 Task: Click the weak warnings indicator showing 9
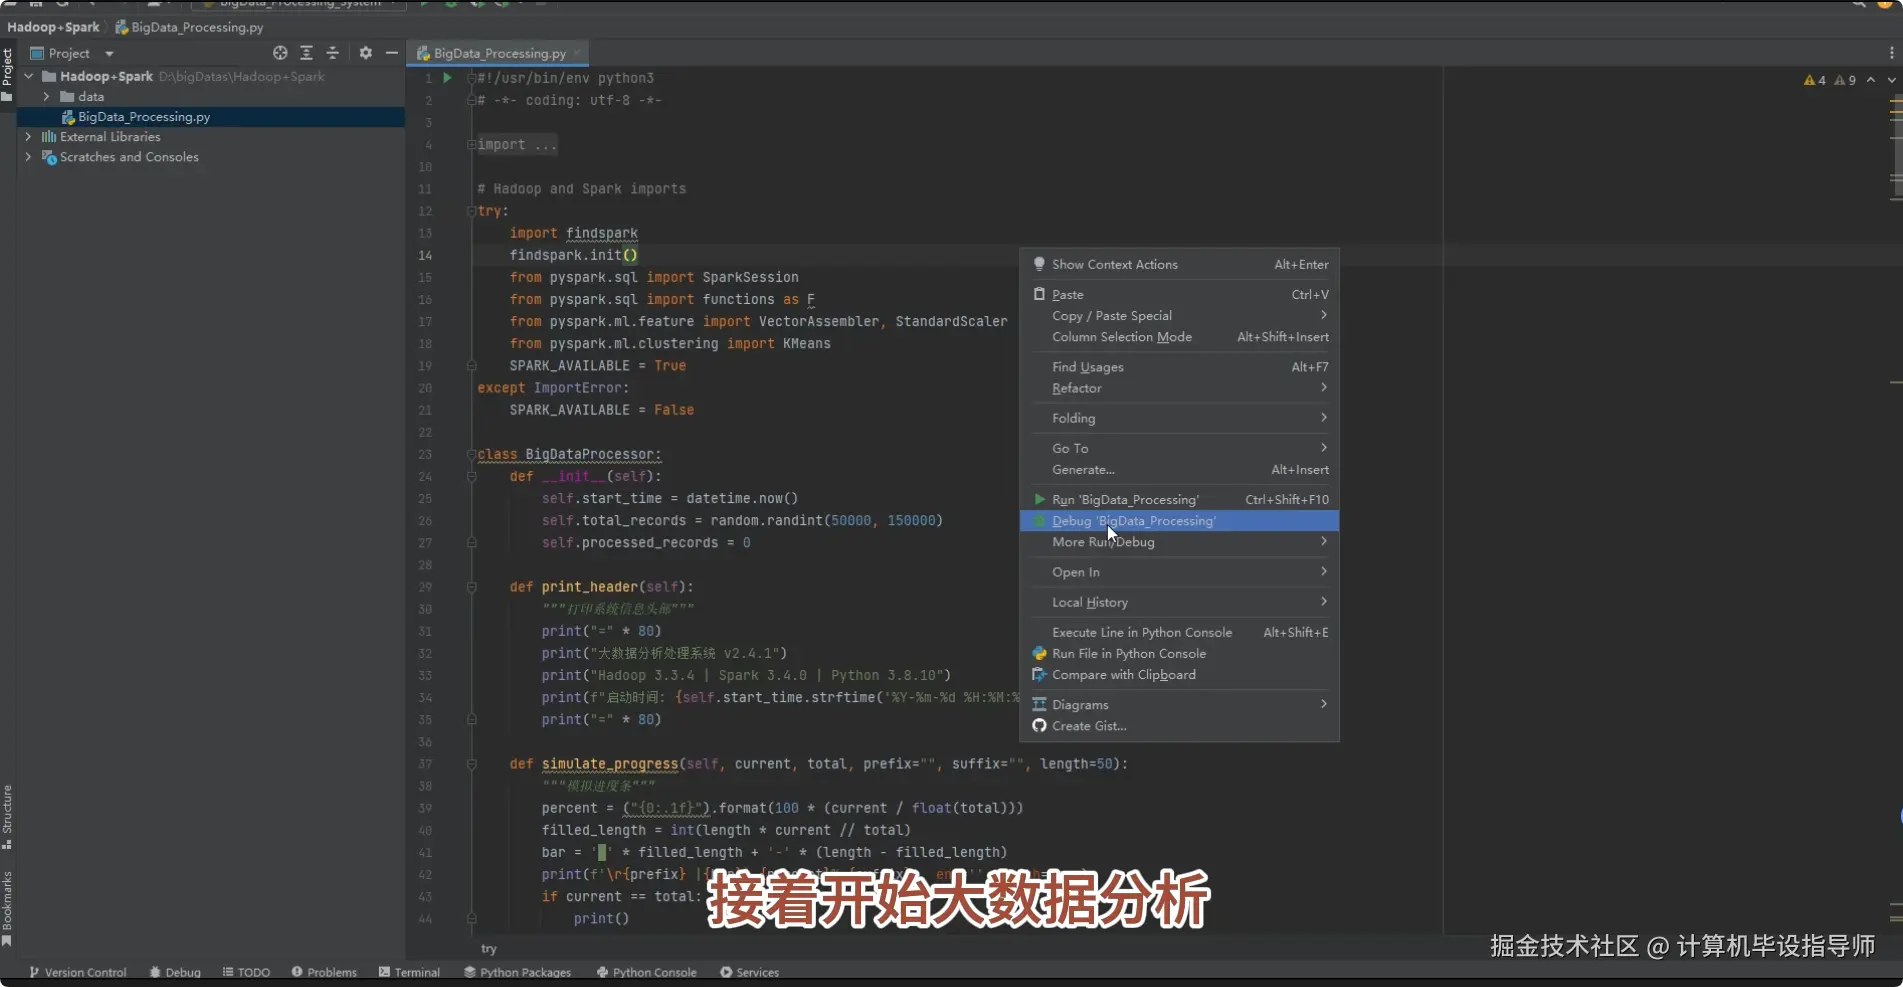tap(1845, 80)
